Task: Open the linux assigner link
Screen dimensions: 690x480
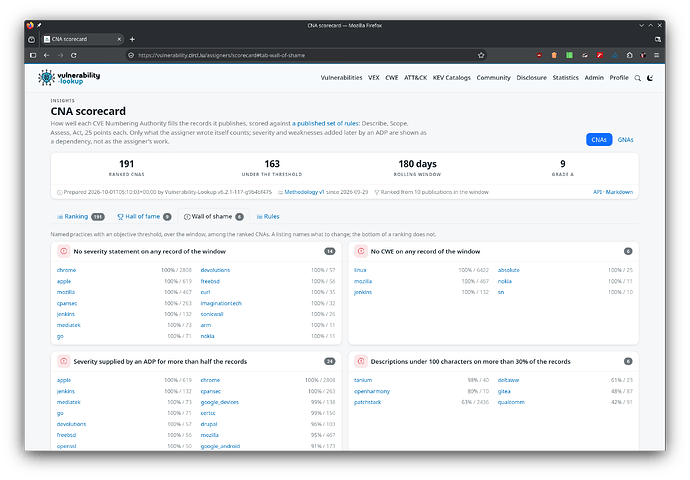Action: (x=360, y=270)
